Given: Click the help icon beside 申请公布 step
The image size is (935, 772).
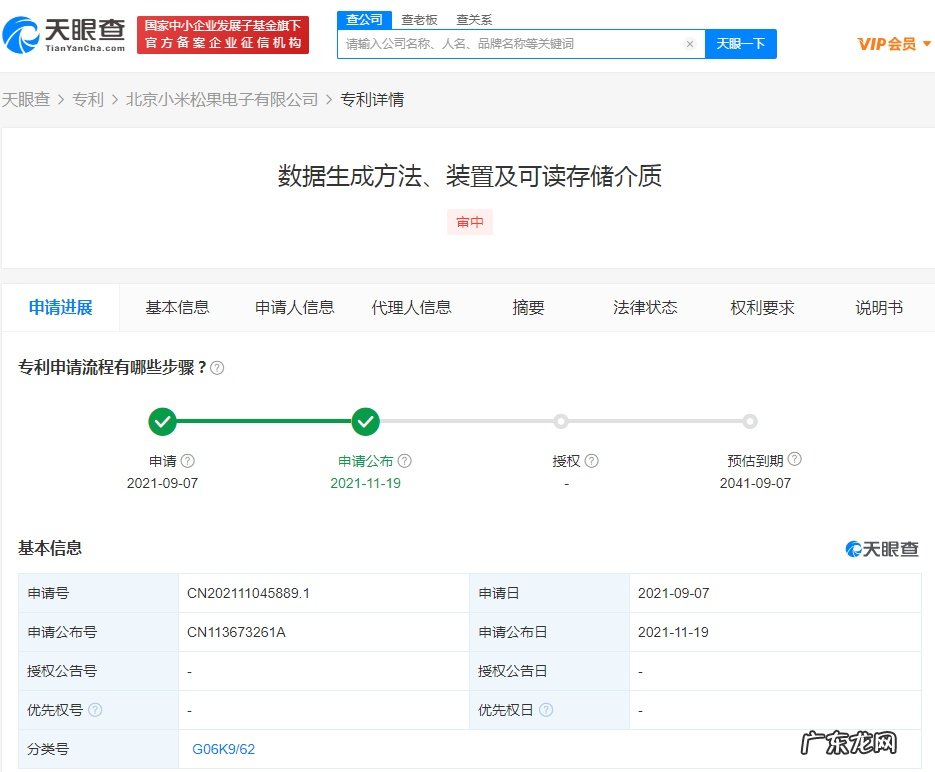Looking at the screenshot, I should (x=404, y=459).
